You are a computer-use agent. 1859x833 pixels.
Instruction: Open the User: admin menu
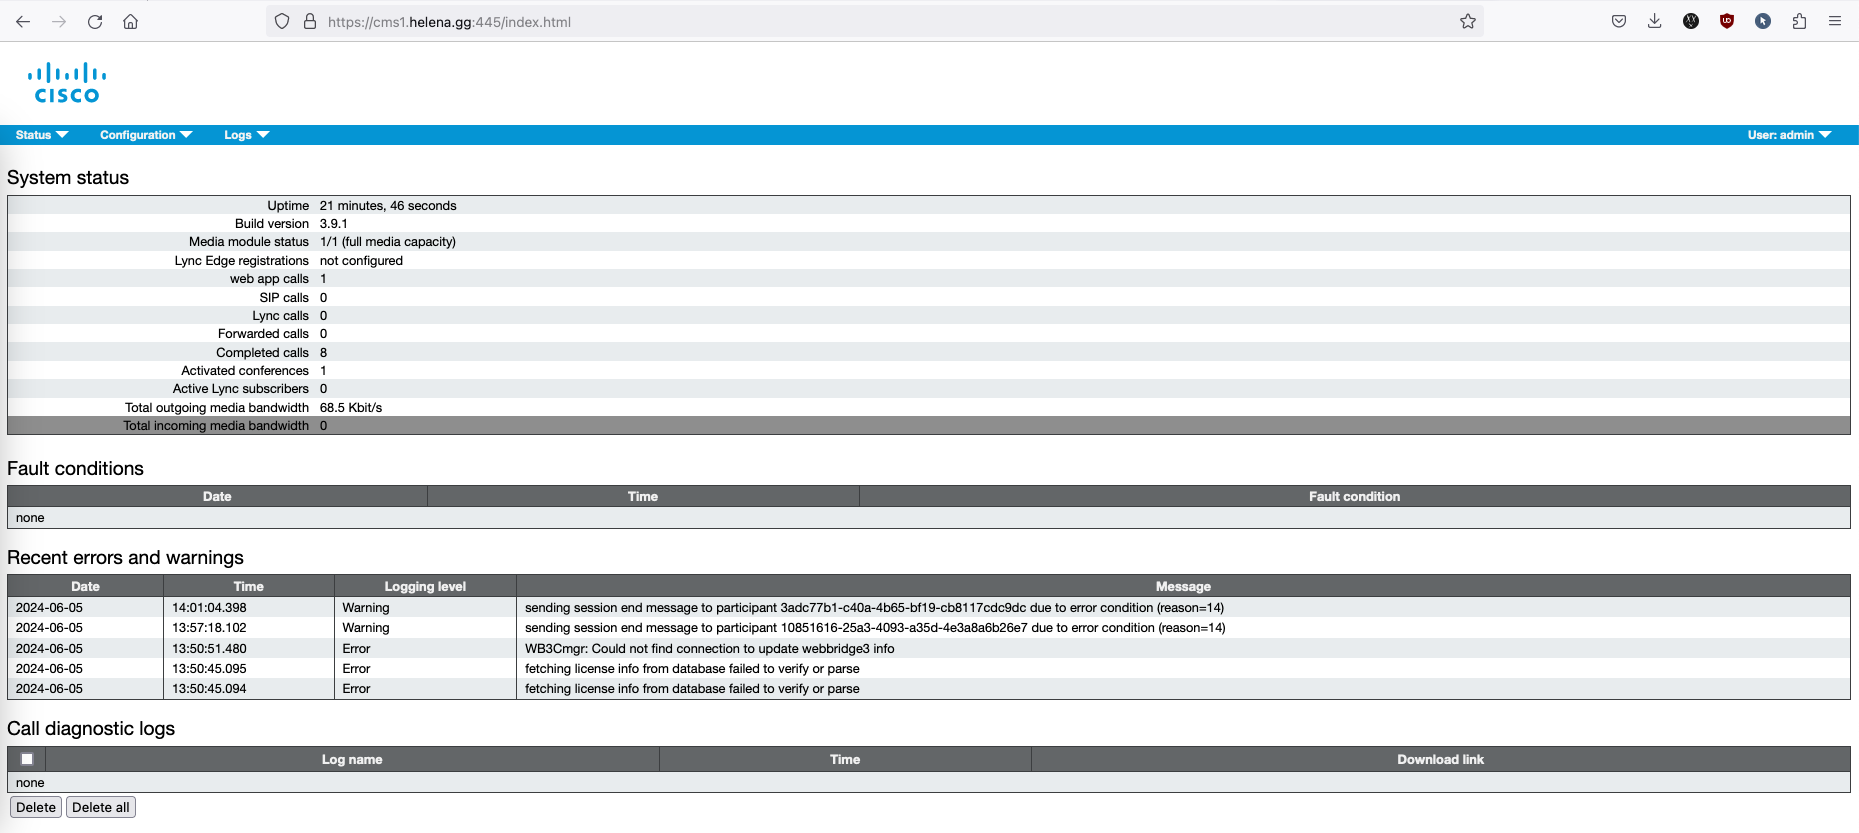(x=1788, y=135)
